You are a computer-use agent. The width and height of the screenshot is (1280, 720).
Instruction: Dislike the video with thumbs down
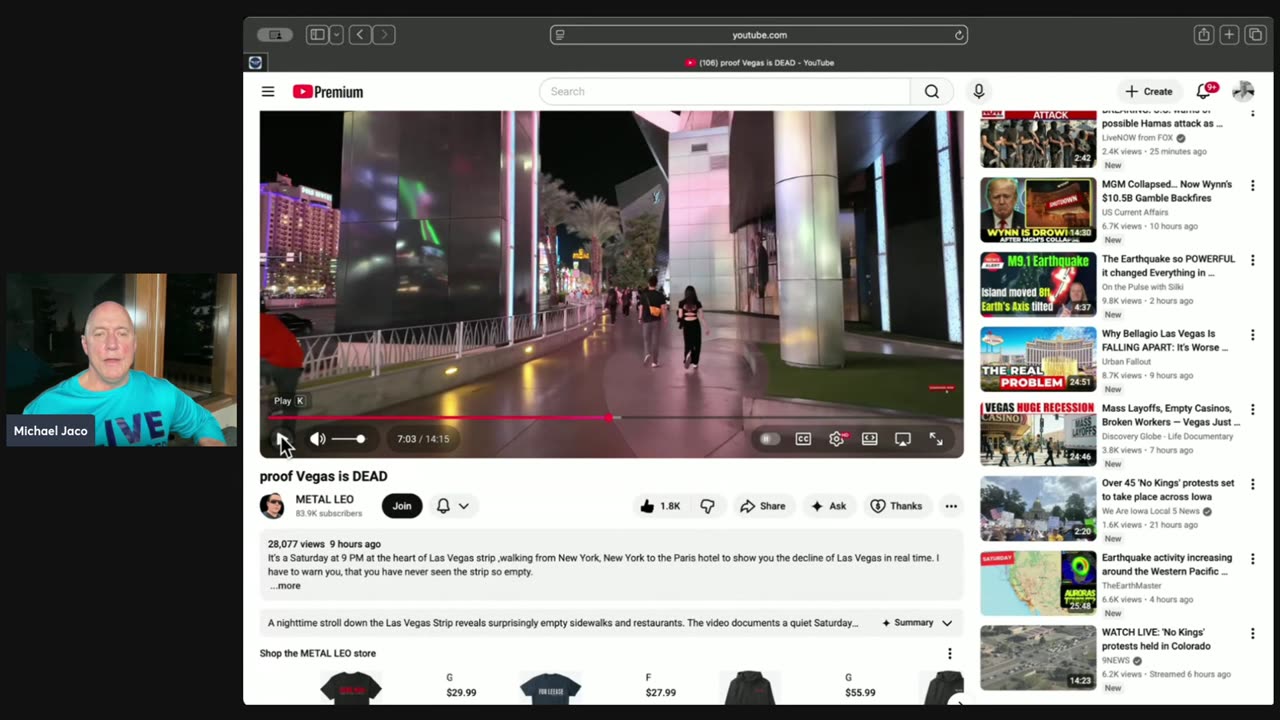[x=708, y=506]
